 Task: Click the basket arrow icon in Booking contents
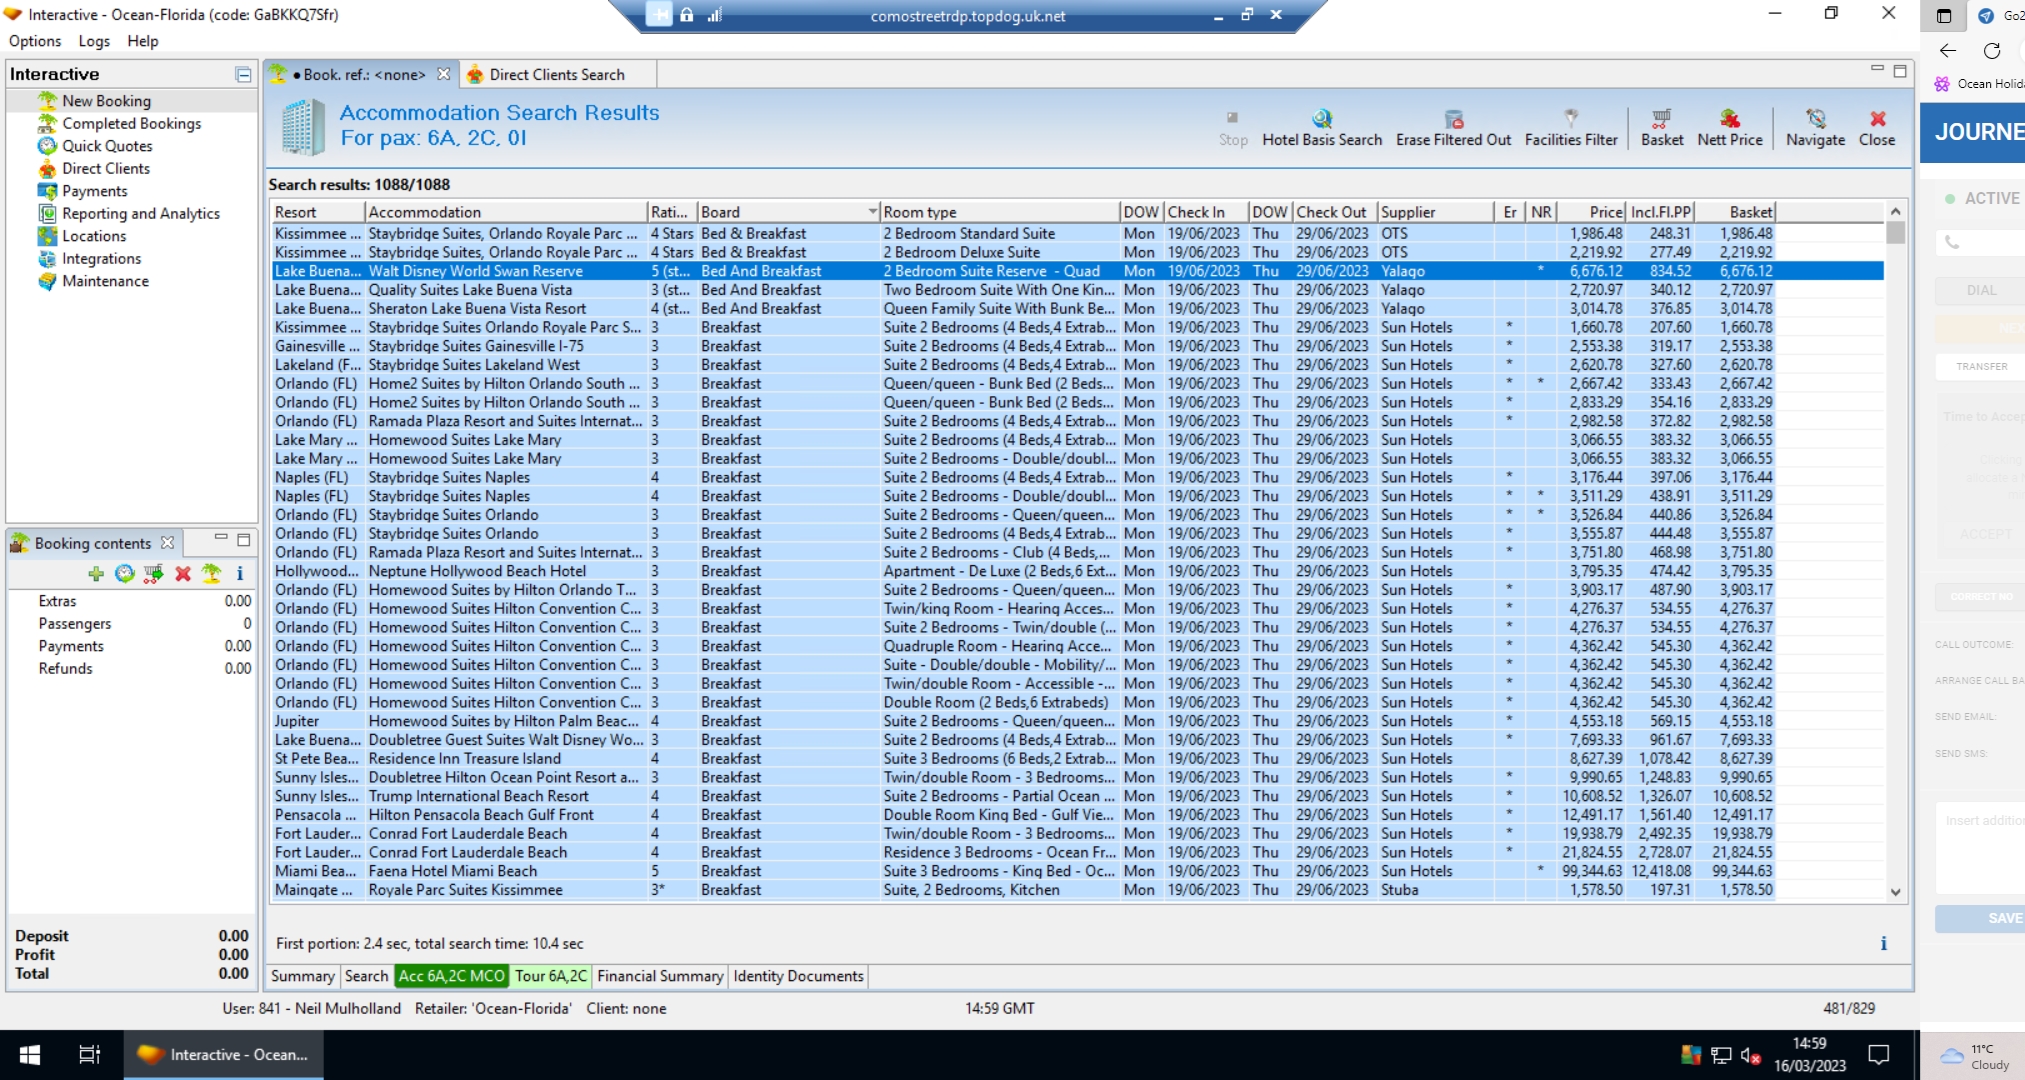click(153, 574)
